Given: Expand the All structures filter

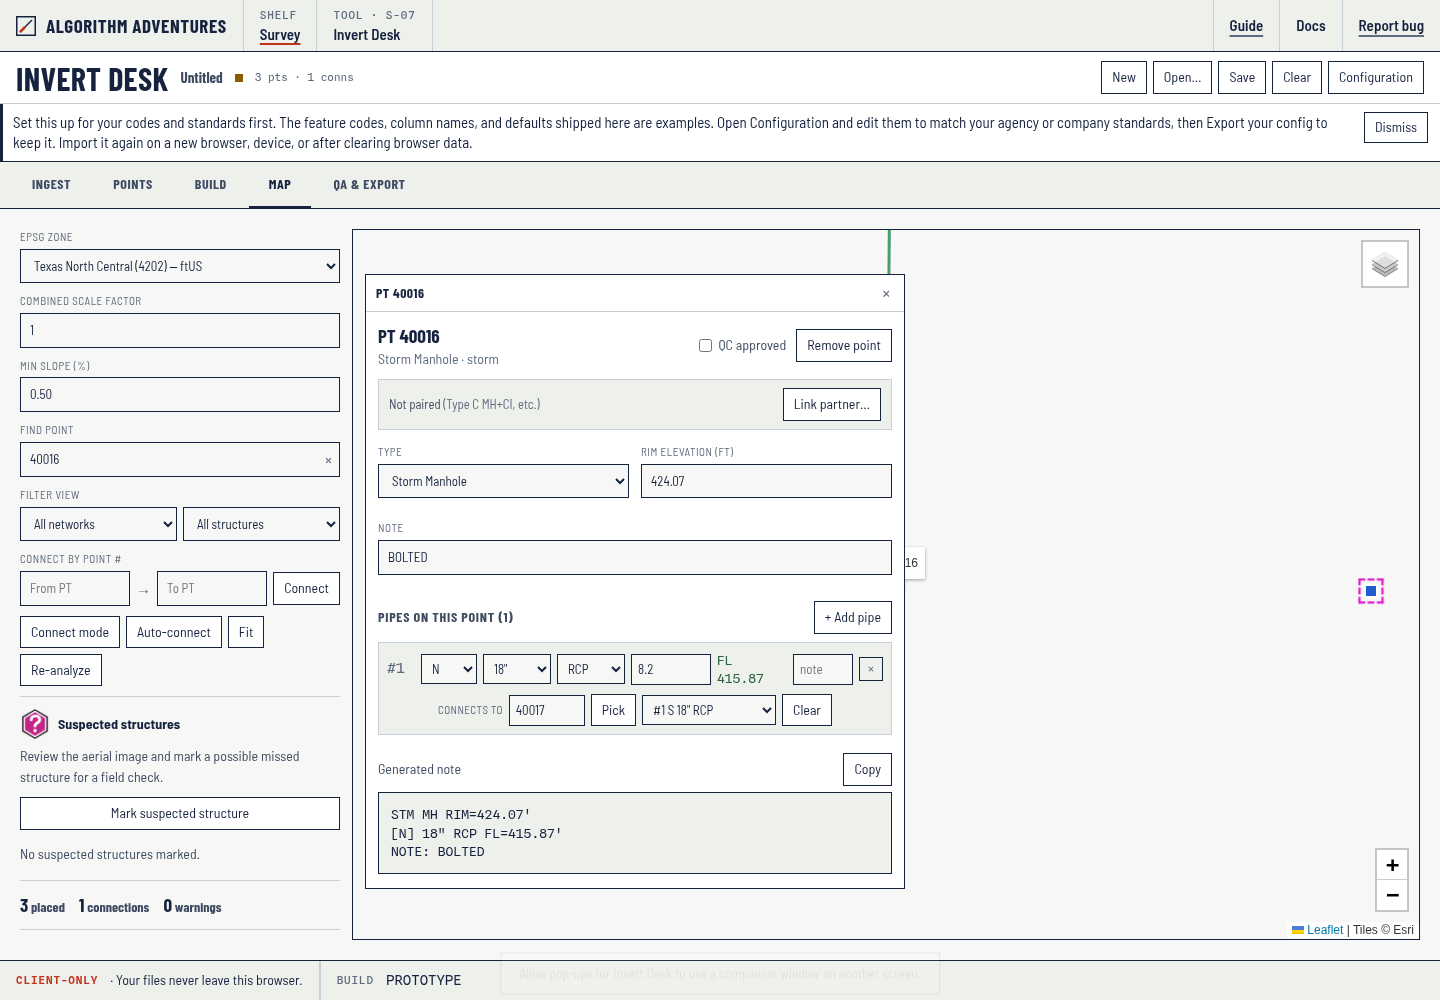Looking at the screenshot, I should coord(261,524).
